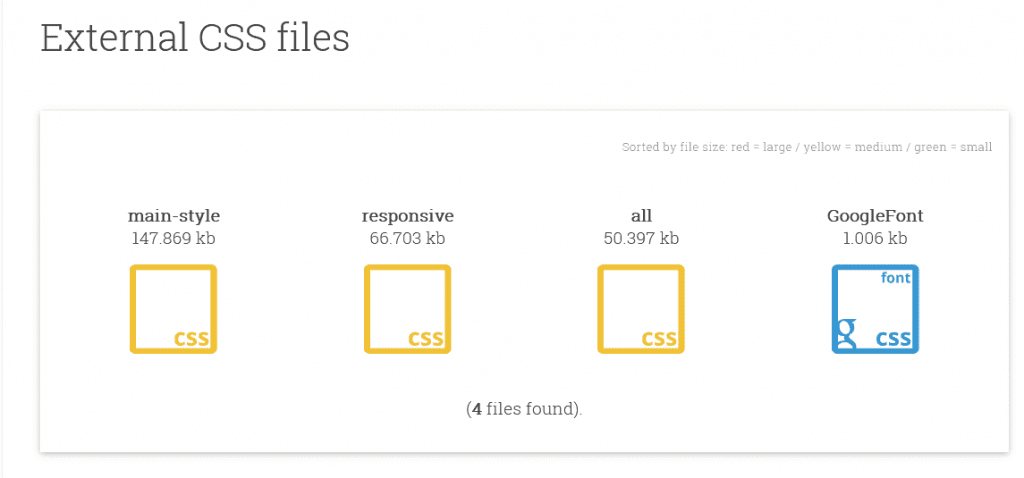
Task: Click the 4 files found text
Action: pos(524,409)
